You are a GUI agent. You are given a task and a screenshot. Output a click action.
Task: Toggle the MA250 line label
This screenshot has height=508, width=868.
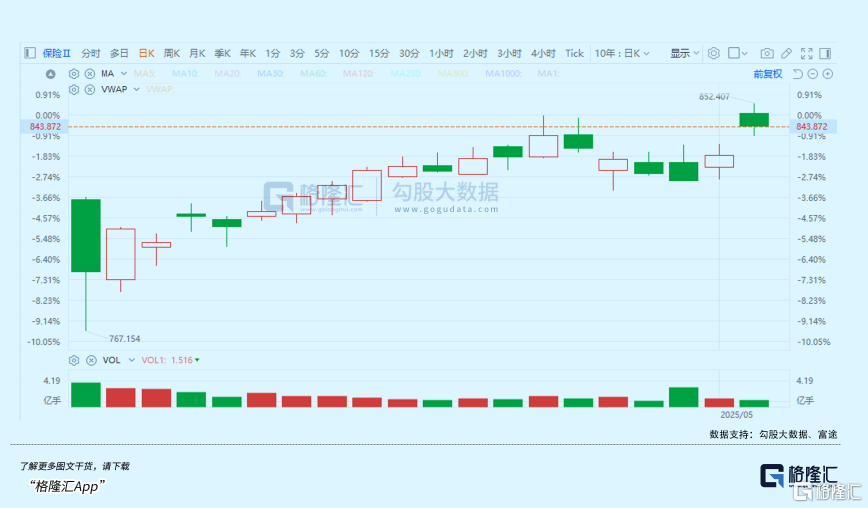[406, 74]
